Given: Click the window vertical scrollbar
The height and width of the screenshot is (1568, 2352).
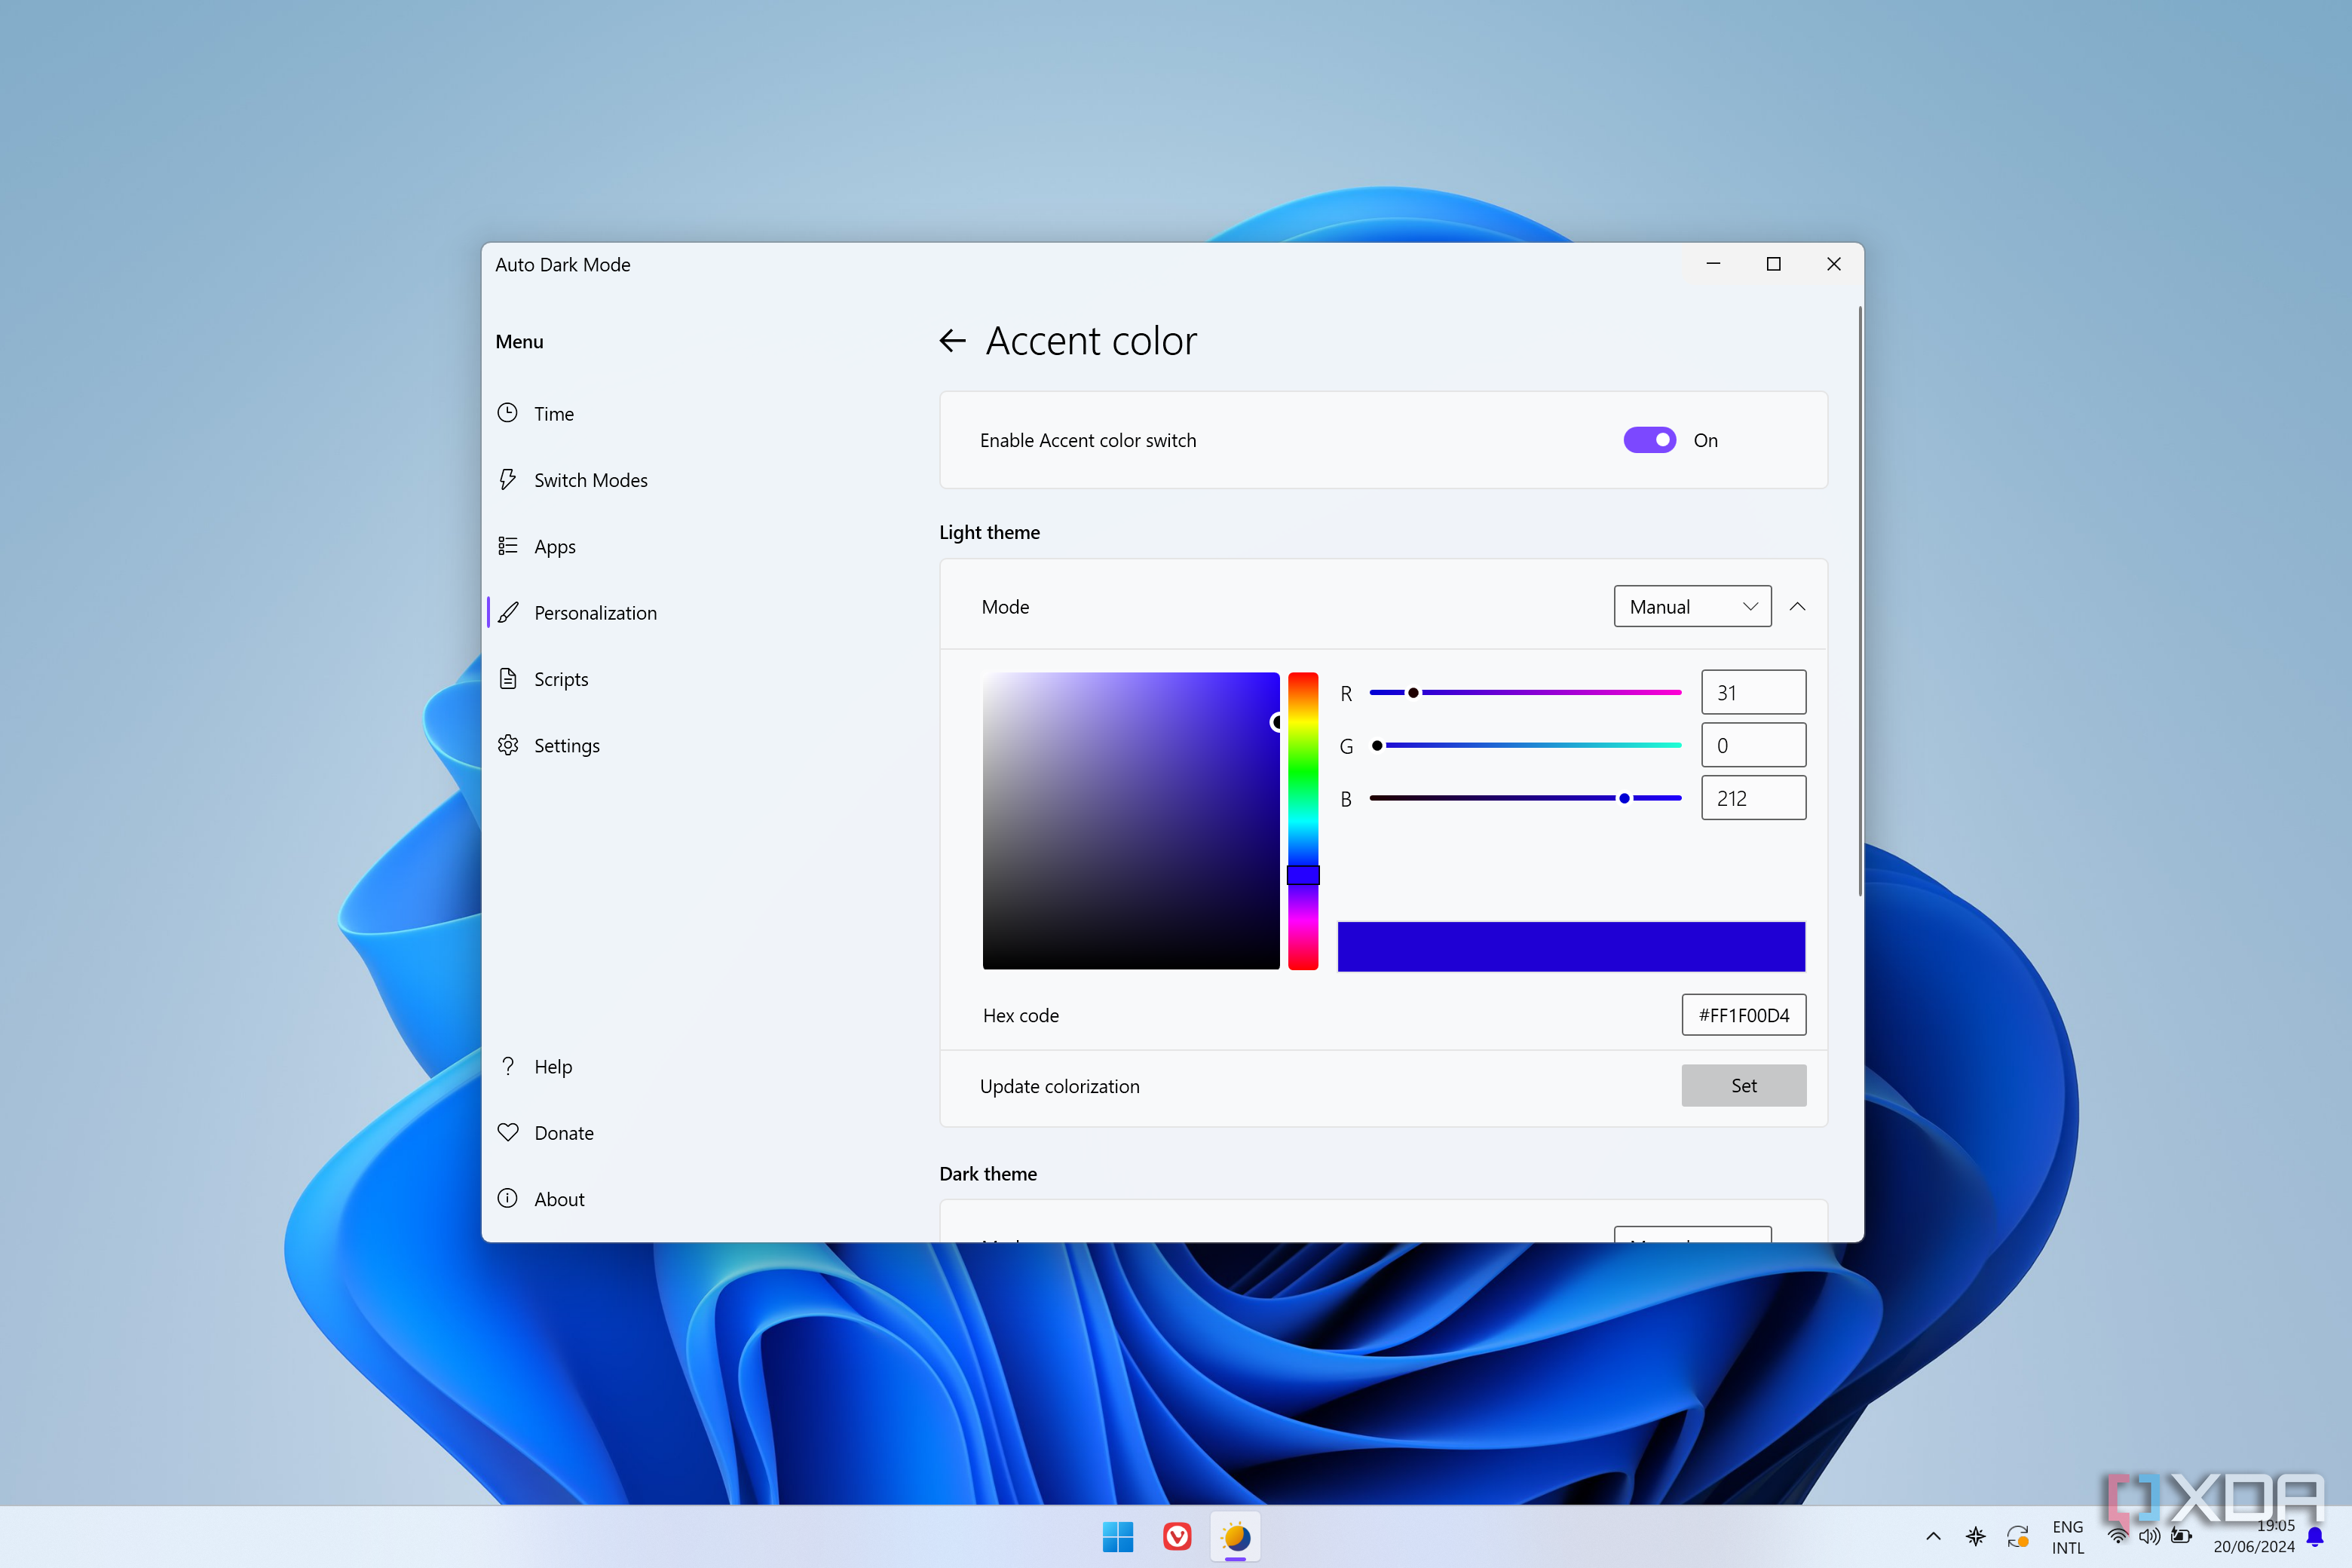Looking at the screenshot, I should 1859,601.
